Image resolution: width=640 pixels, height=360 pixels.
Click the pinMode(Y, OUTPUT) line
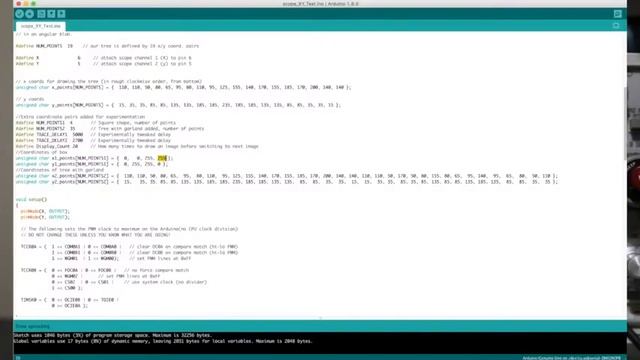(45, 217)
